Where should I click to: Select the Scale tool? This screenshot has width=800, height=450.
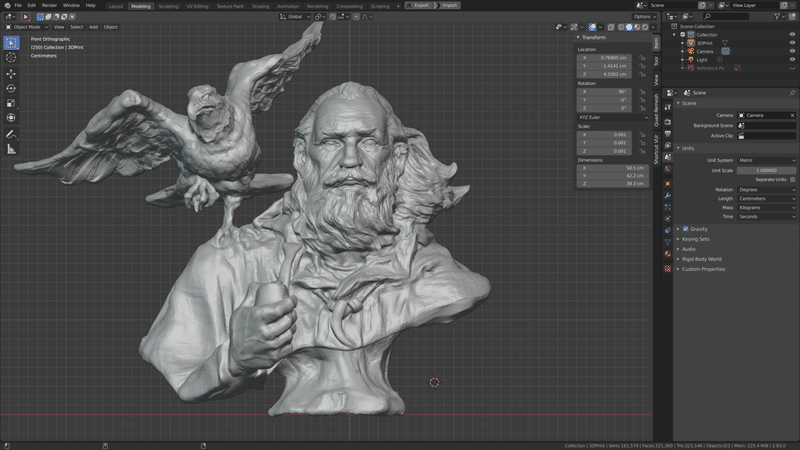point(11,103)
